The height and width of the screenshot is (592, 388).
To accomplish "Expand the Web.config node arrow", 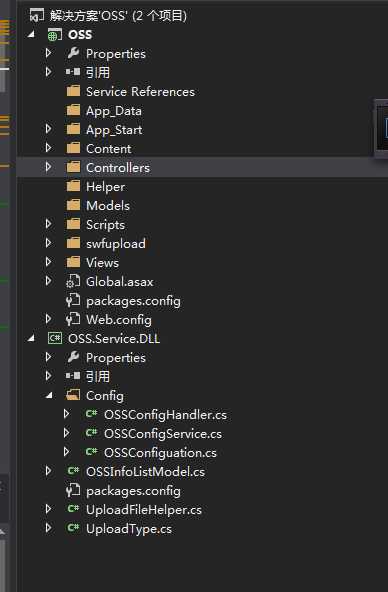I will (48, 319).
